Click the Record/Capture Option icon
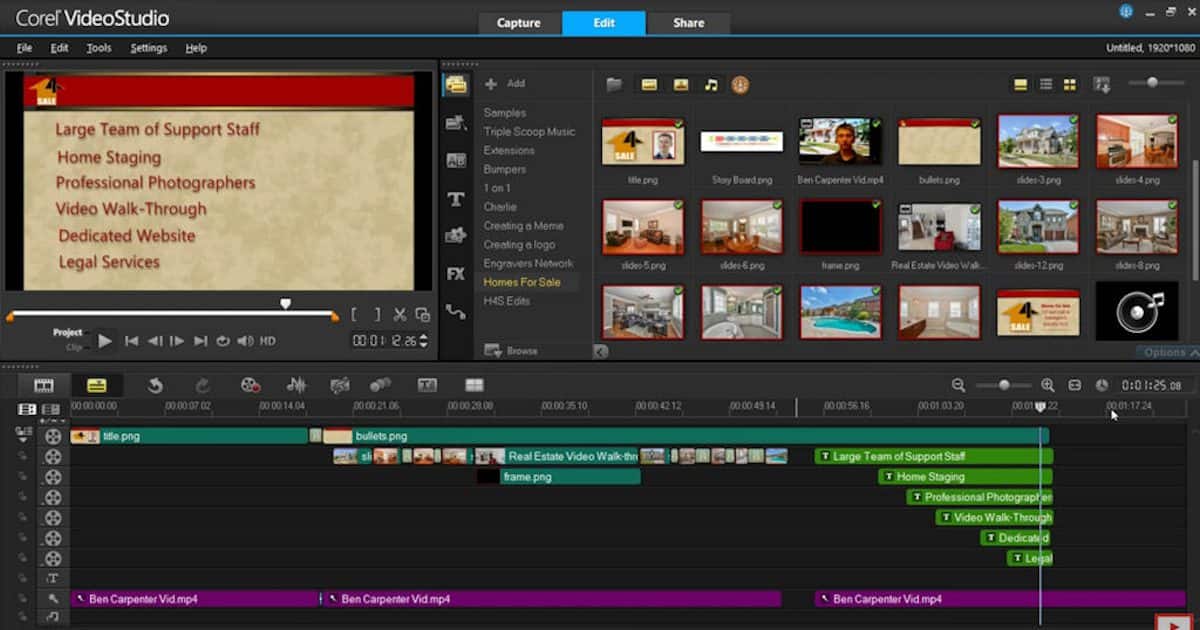The width and height of the screenshot is (1200, 630). click(x=250, y=385)
